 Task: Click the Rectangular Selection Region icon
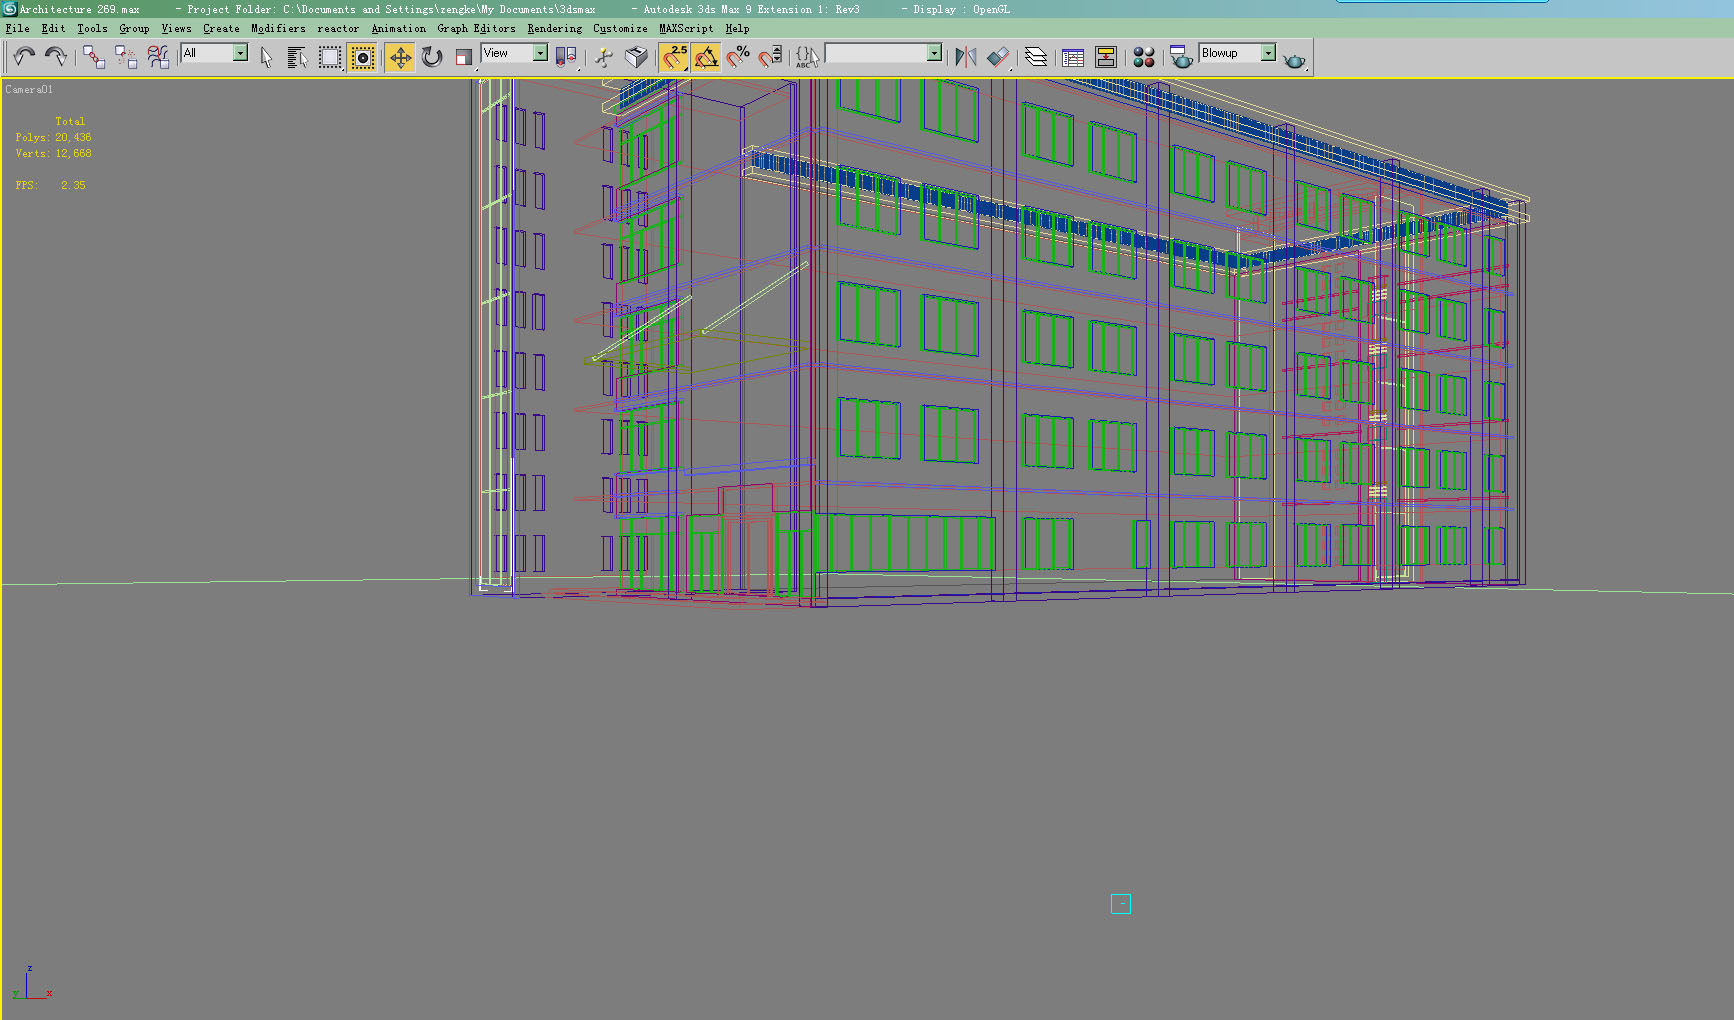tap(330, 57)
